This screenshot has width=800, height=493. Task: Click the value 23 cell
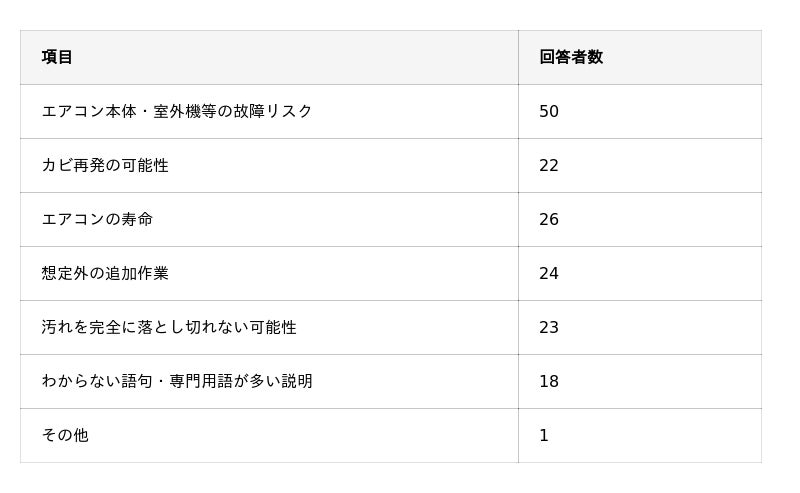549,327
